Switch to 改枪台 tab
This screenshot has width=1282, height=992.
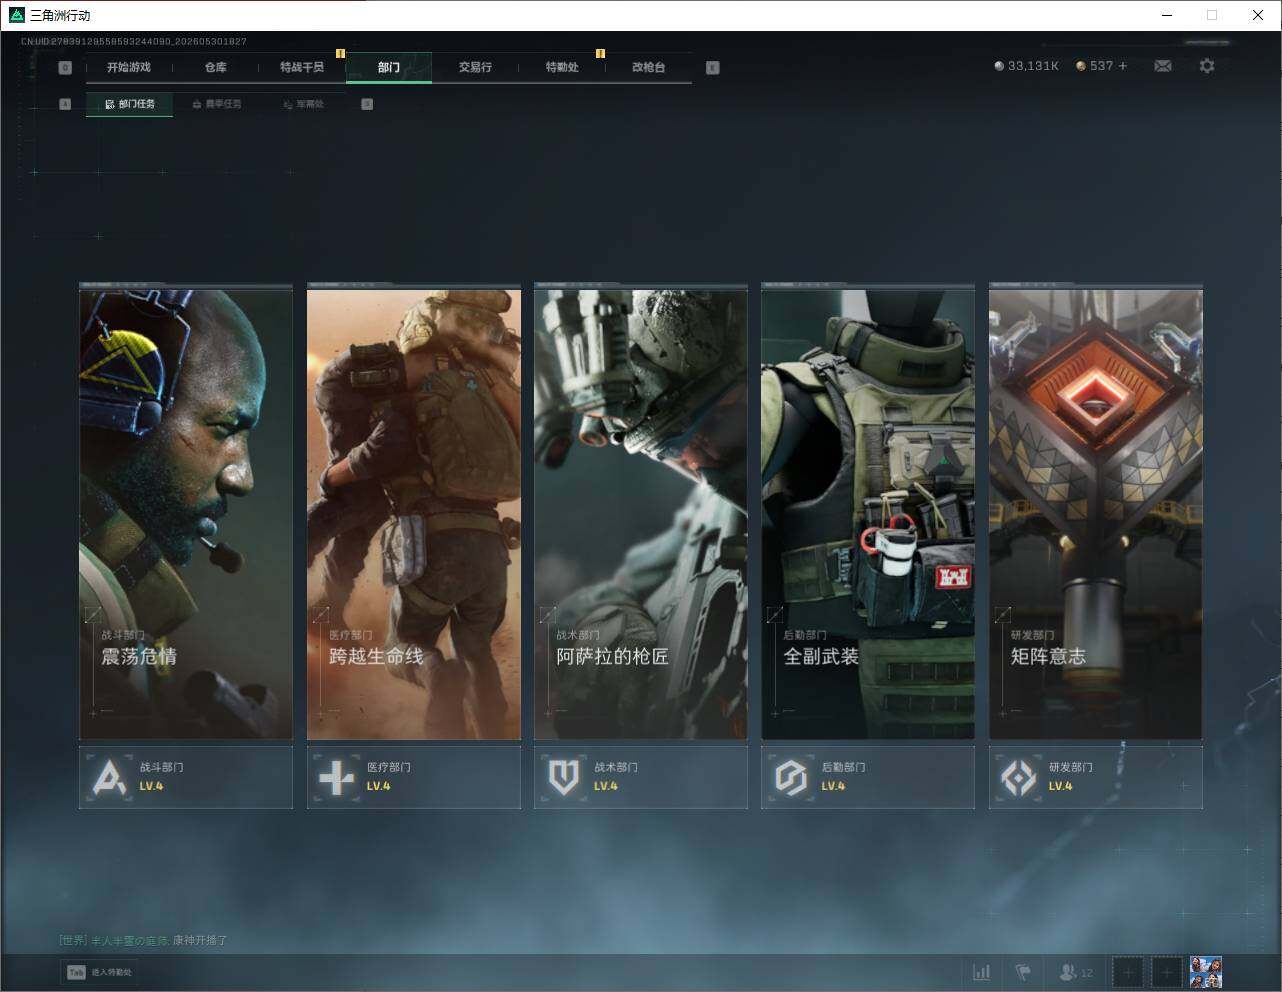coord(649,67)
